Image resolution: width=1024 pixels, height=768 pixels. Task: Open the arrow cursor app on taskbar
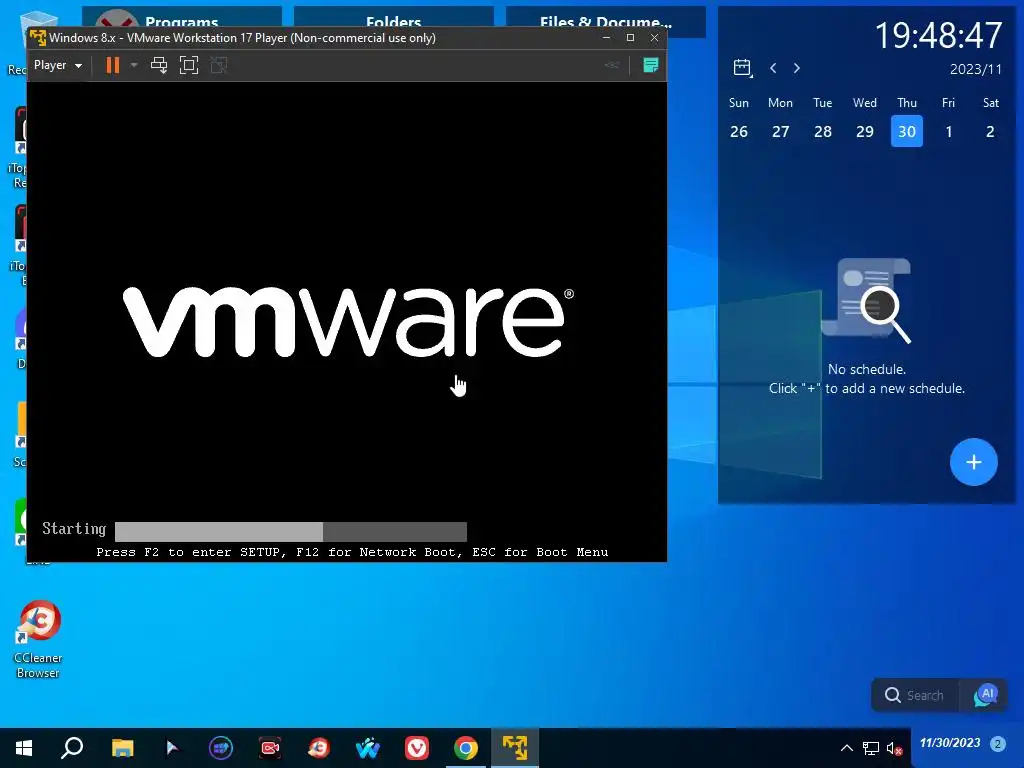tap(172, 748)
